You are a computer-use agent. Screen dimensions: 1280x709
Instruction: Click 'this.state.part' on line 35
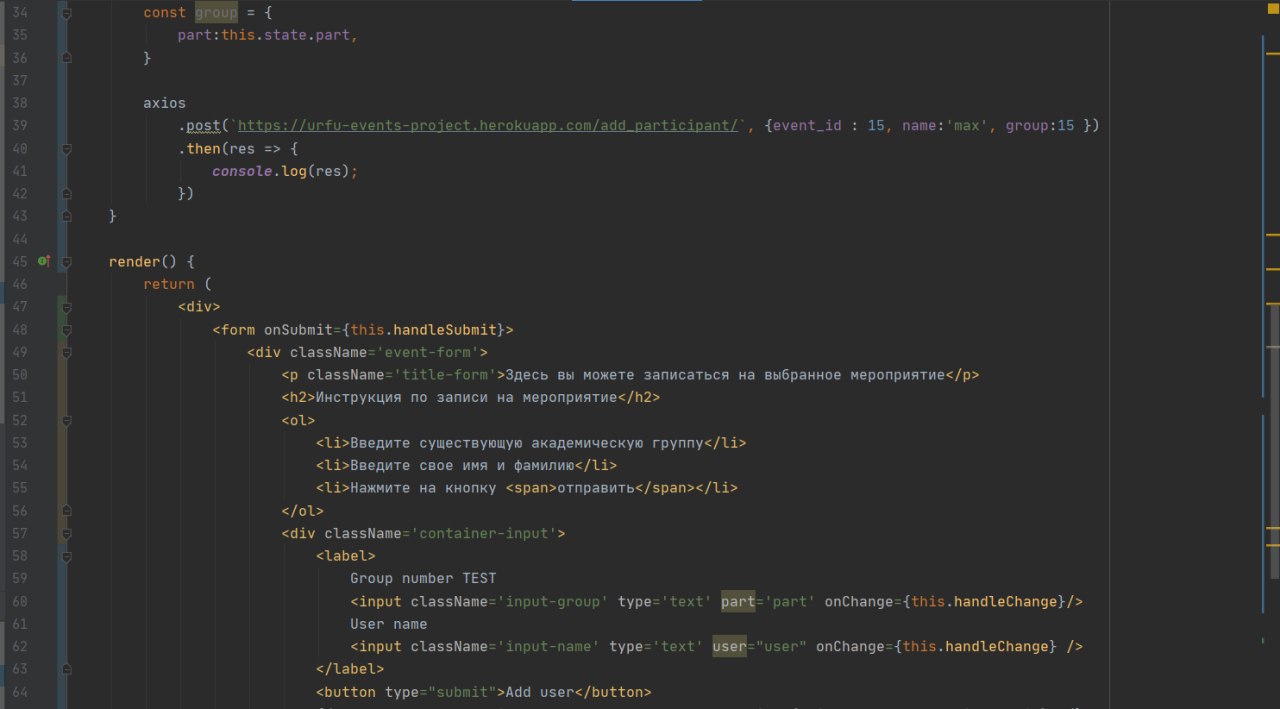[x=285, y=35]
